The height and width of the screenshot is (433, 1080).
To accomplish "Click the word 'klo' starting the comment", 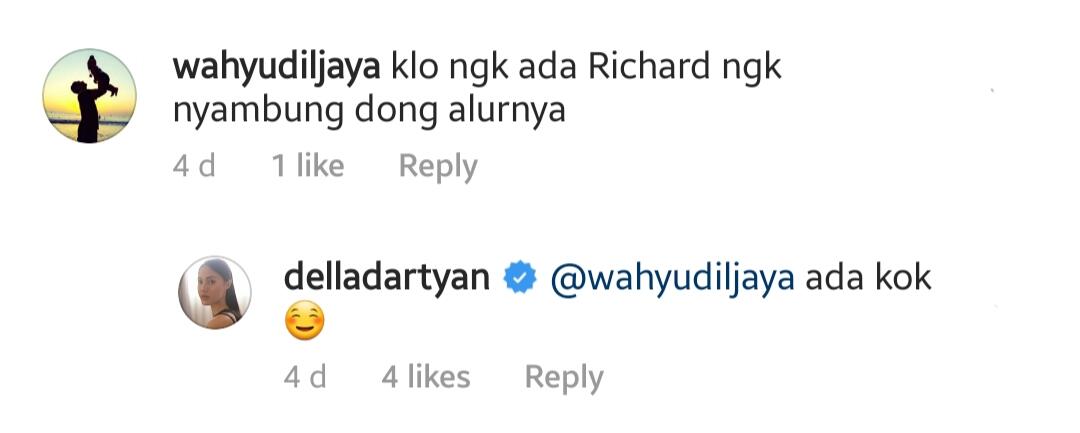I will coord(415,67).
